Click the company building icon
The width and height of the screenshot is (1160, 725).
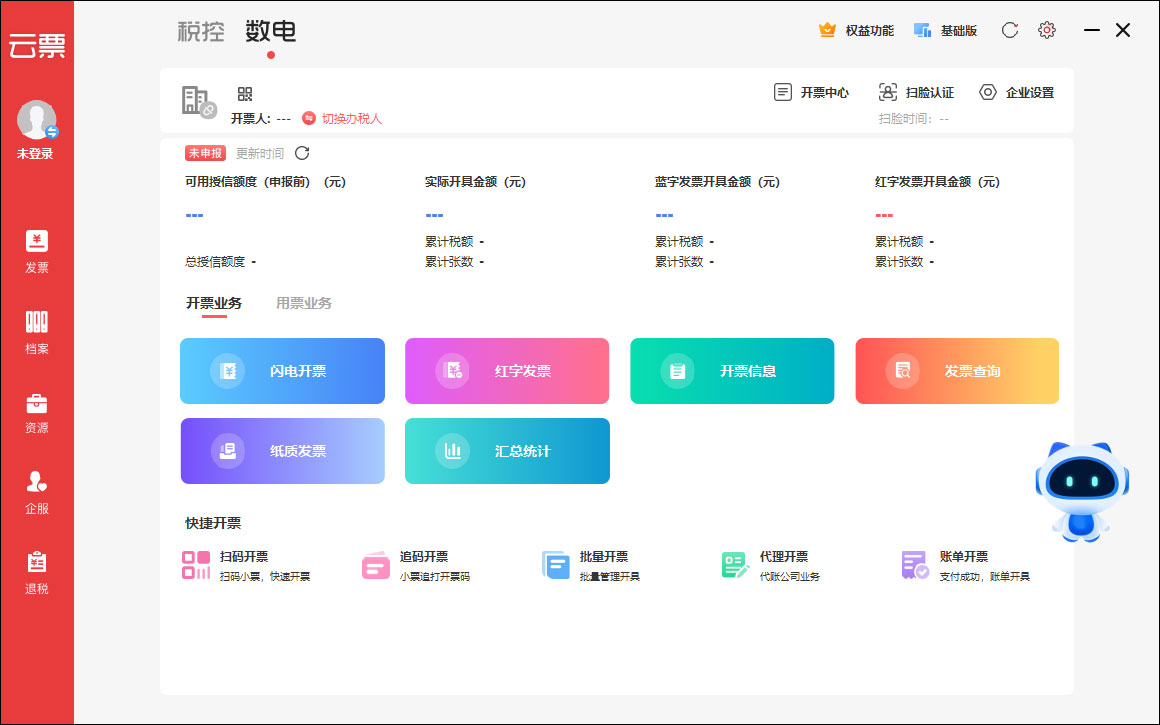[x=198, y=101]
